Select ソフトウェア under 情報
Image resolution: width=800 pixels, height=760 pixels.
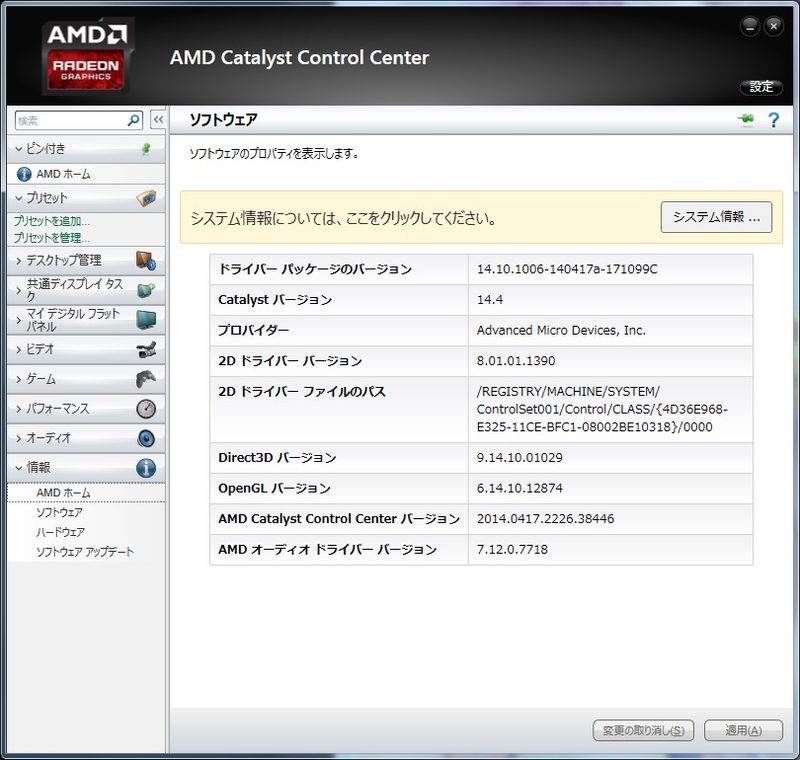pos(59,512)
